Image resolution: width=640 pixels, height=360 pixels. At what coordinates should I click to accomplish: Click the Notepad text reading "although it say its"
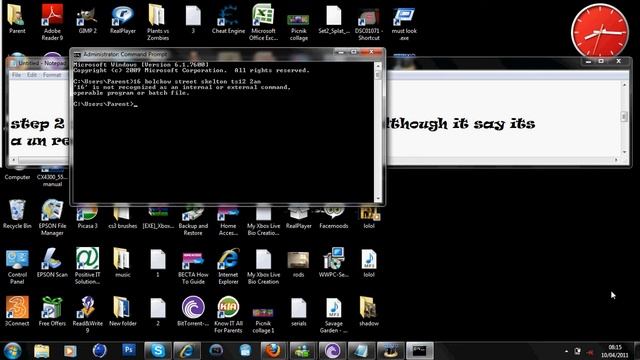point(460,124)
